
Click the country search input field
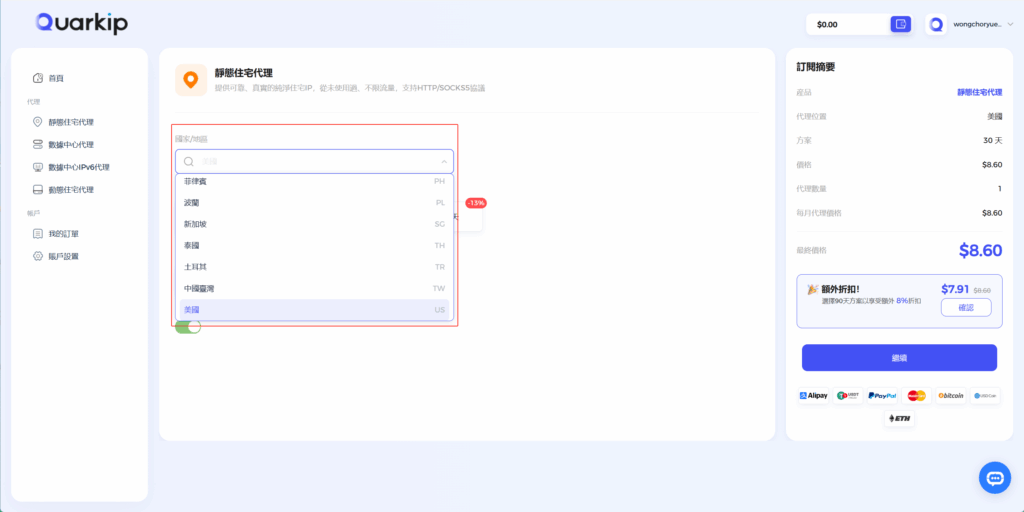point(314,161)
